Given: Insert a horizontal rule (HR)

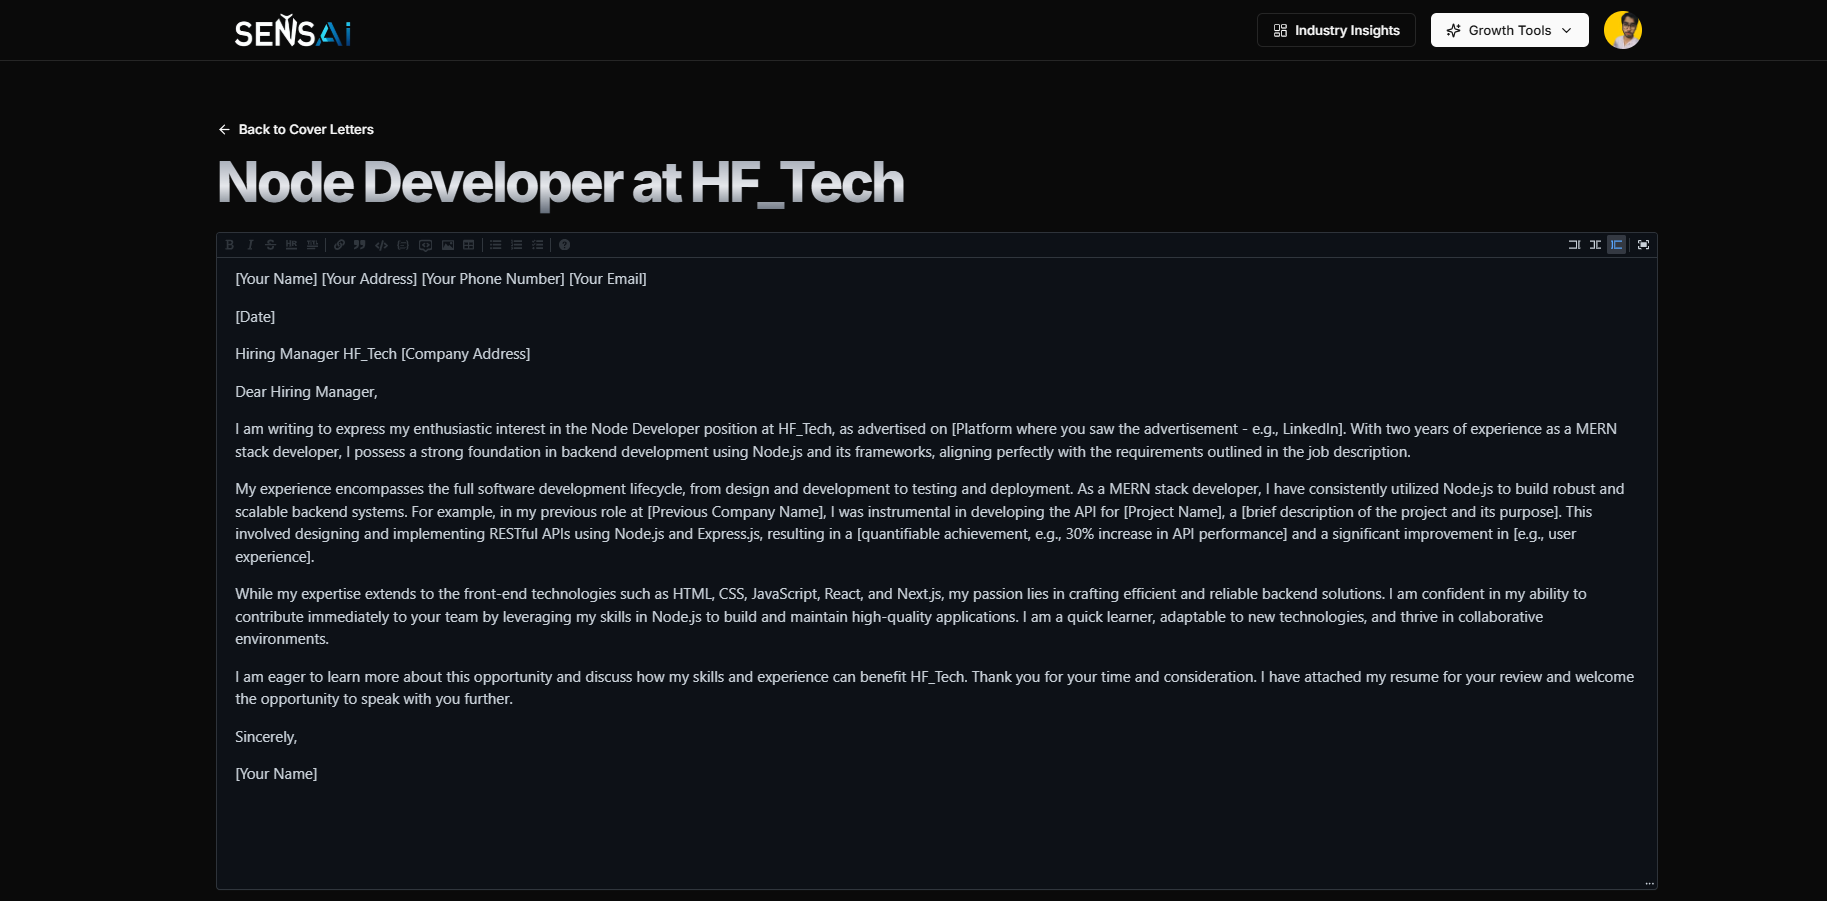Looking at the screenshot, I should [x=291, y=245].
